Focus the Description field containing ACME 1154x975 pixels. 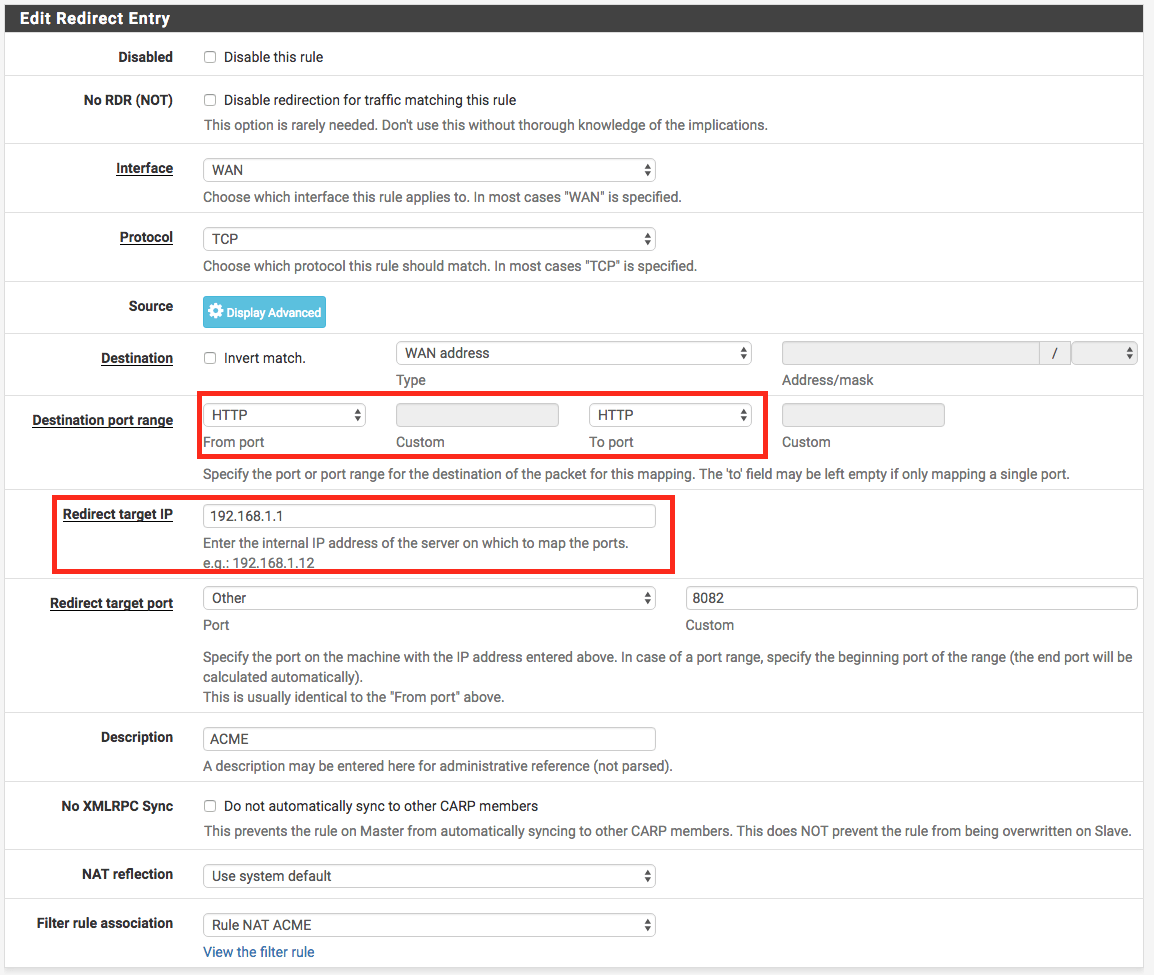click(429, 739)
